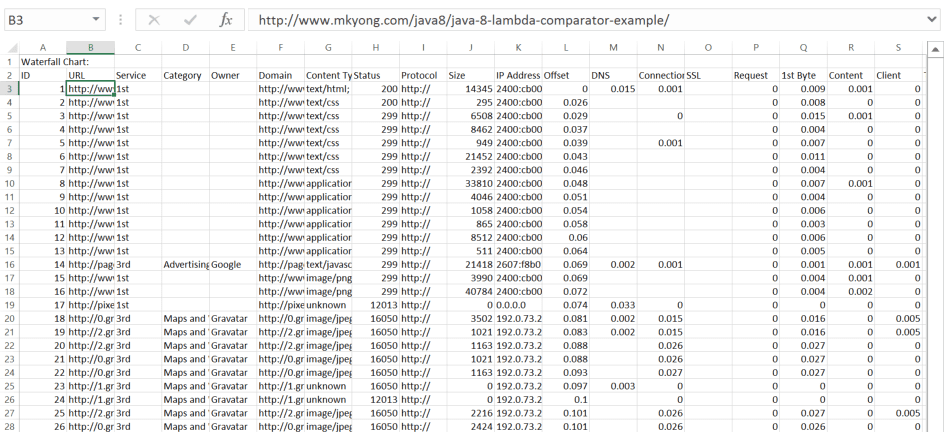The image size is (945, 432).
Task: Click the 'Service' header cell
Action: click(x=138, y=75)
